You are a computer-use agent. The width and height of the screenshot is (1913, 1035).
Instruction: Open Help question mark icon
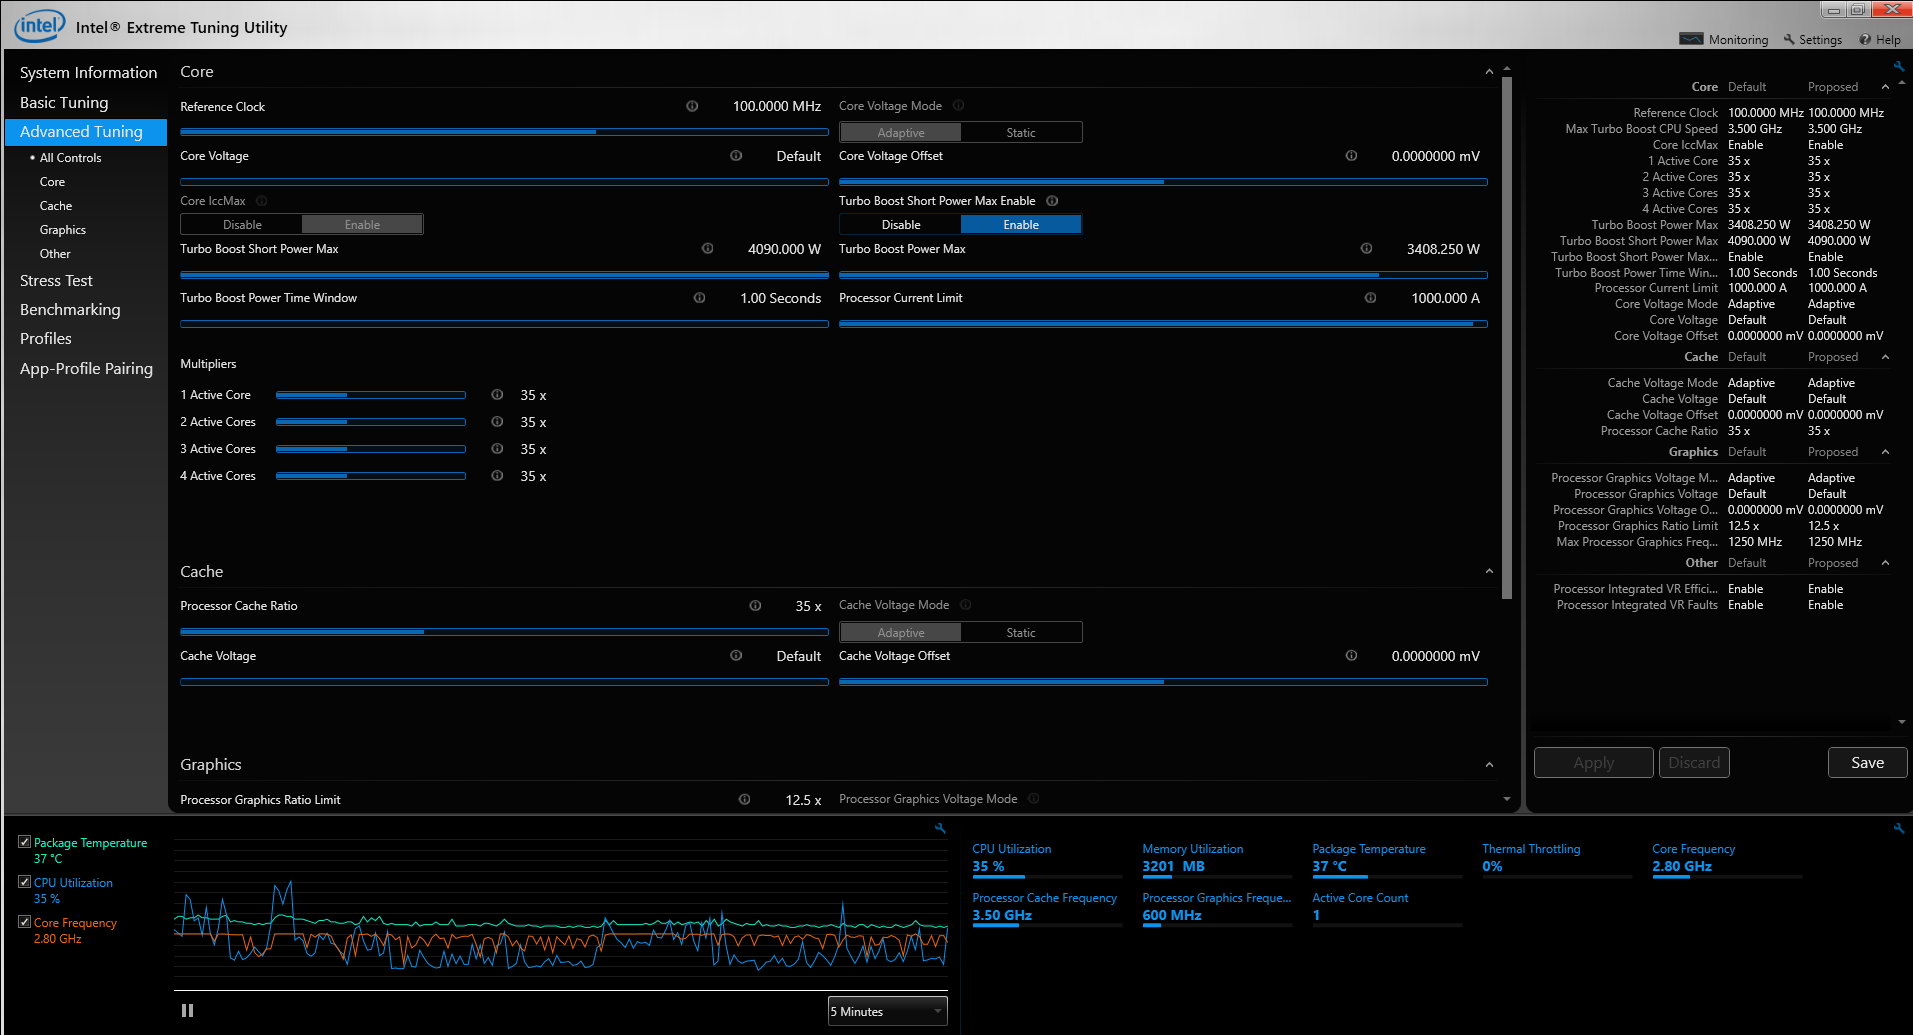tap(1865, 39)
